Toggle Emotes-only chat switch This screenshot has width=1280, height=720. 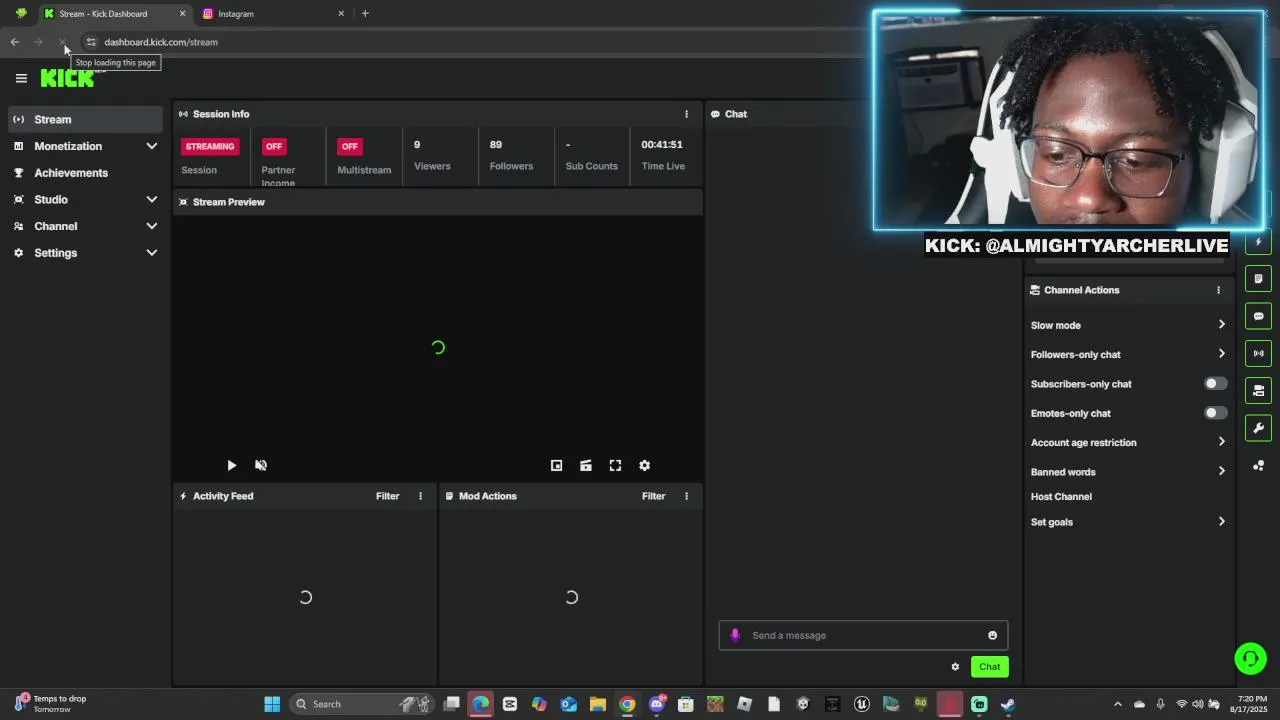(1215, 413)
